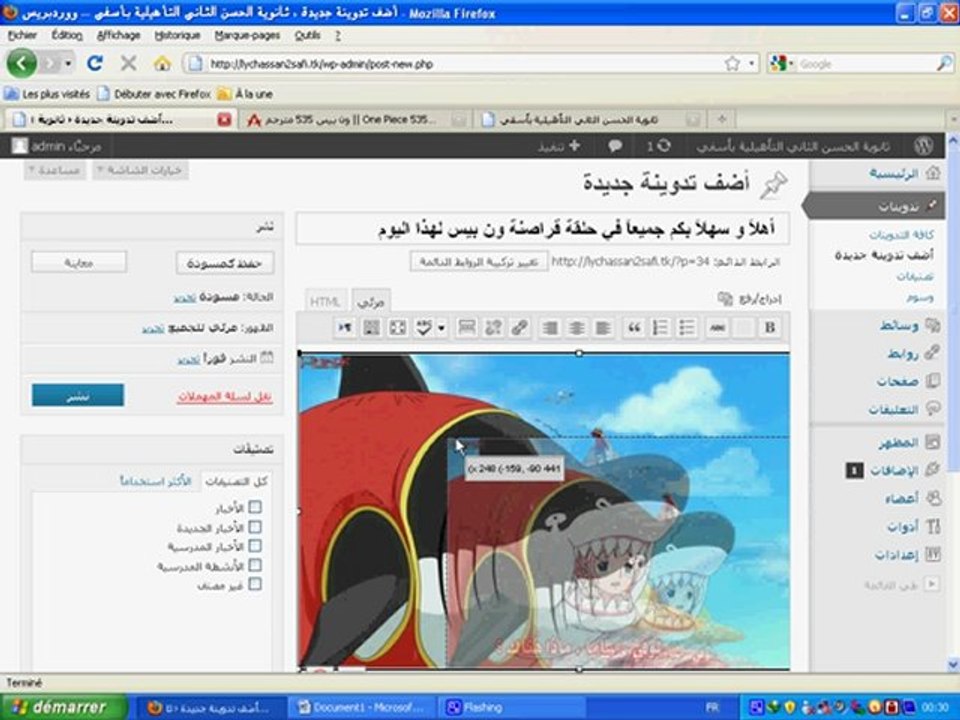Open كافة التدوينات all posts link
Viewport: 960px width, 720px height.
coord(901,235)
